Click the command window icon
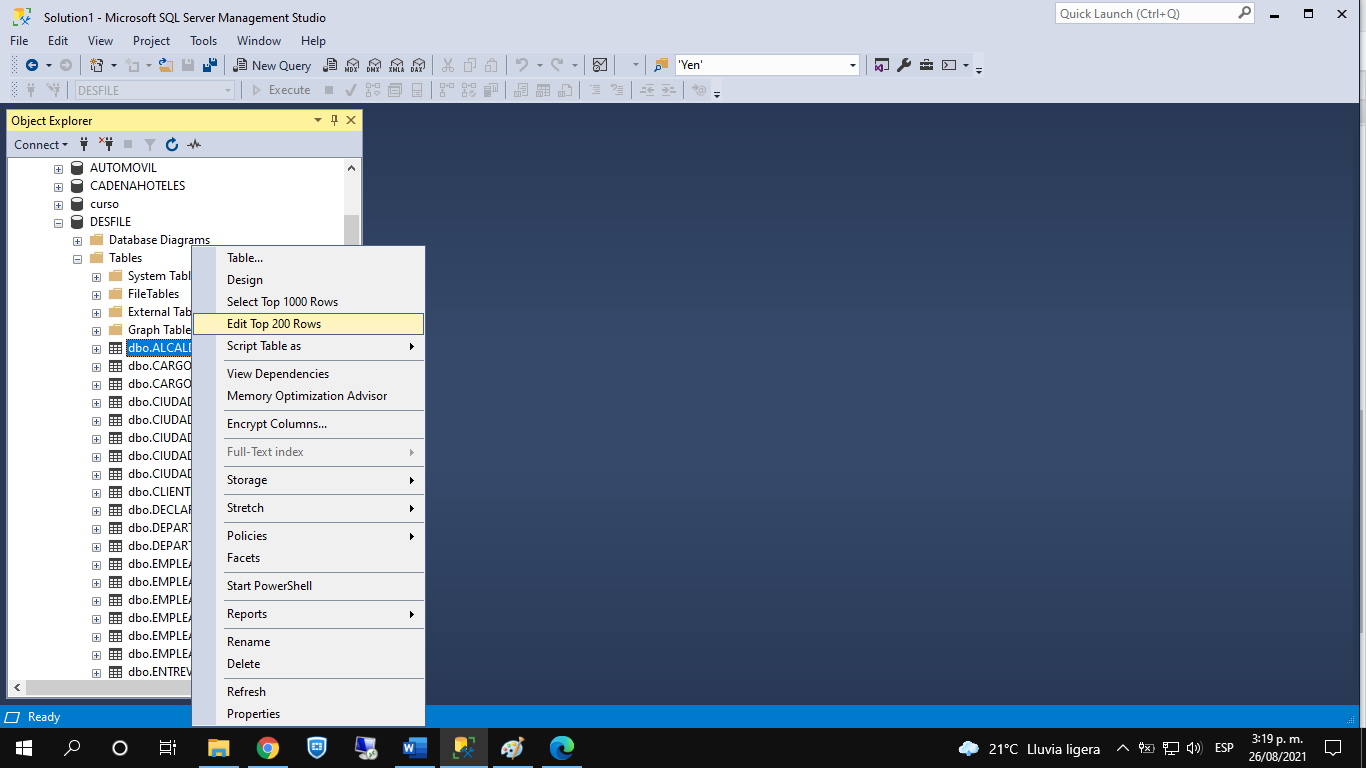 (x=949, y=65)
